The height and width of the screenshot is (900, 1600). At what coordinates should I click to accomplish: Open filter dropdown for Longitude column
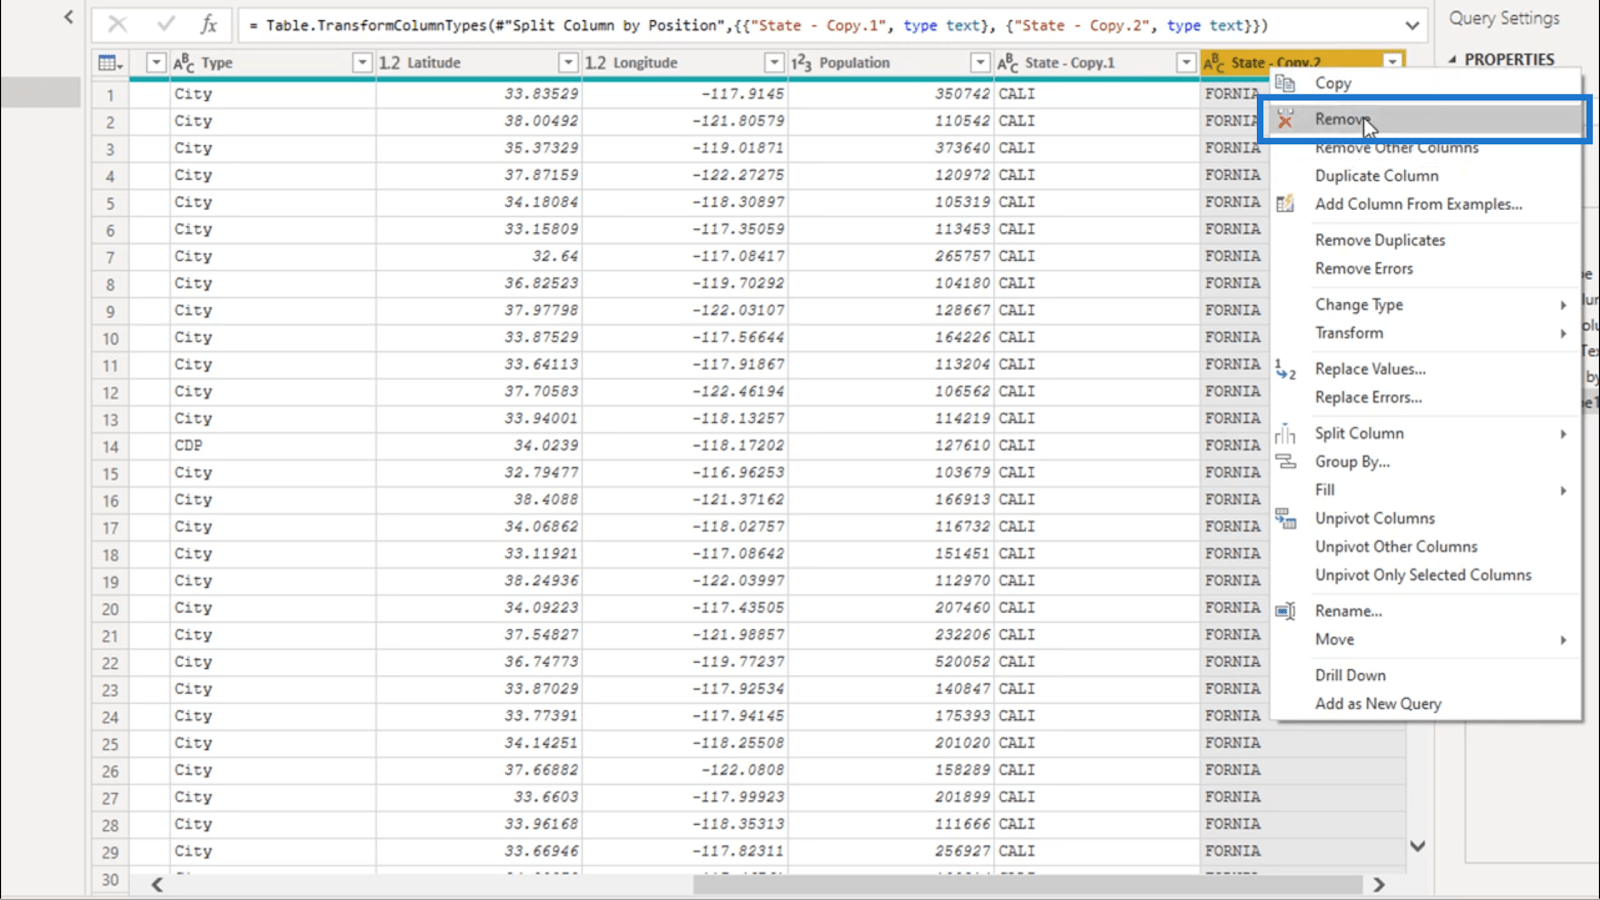pyautogui.click(x=774, y=63)
